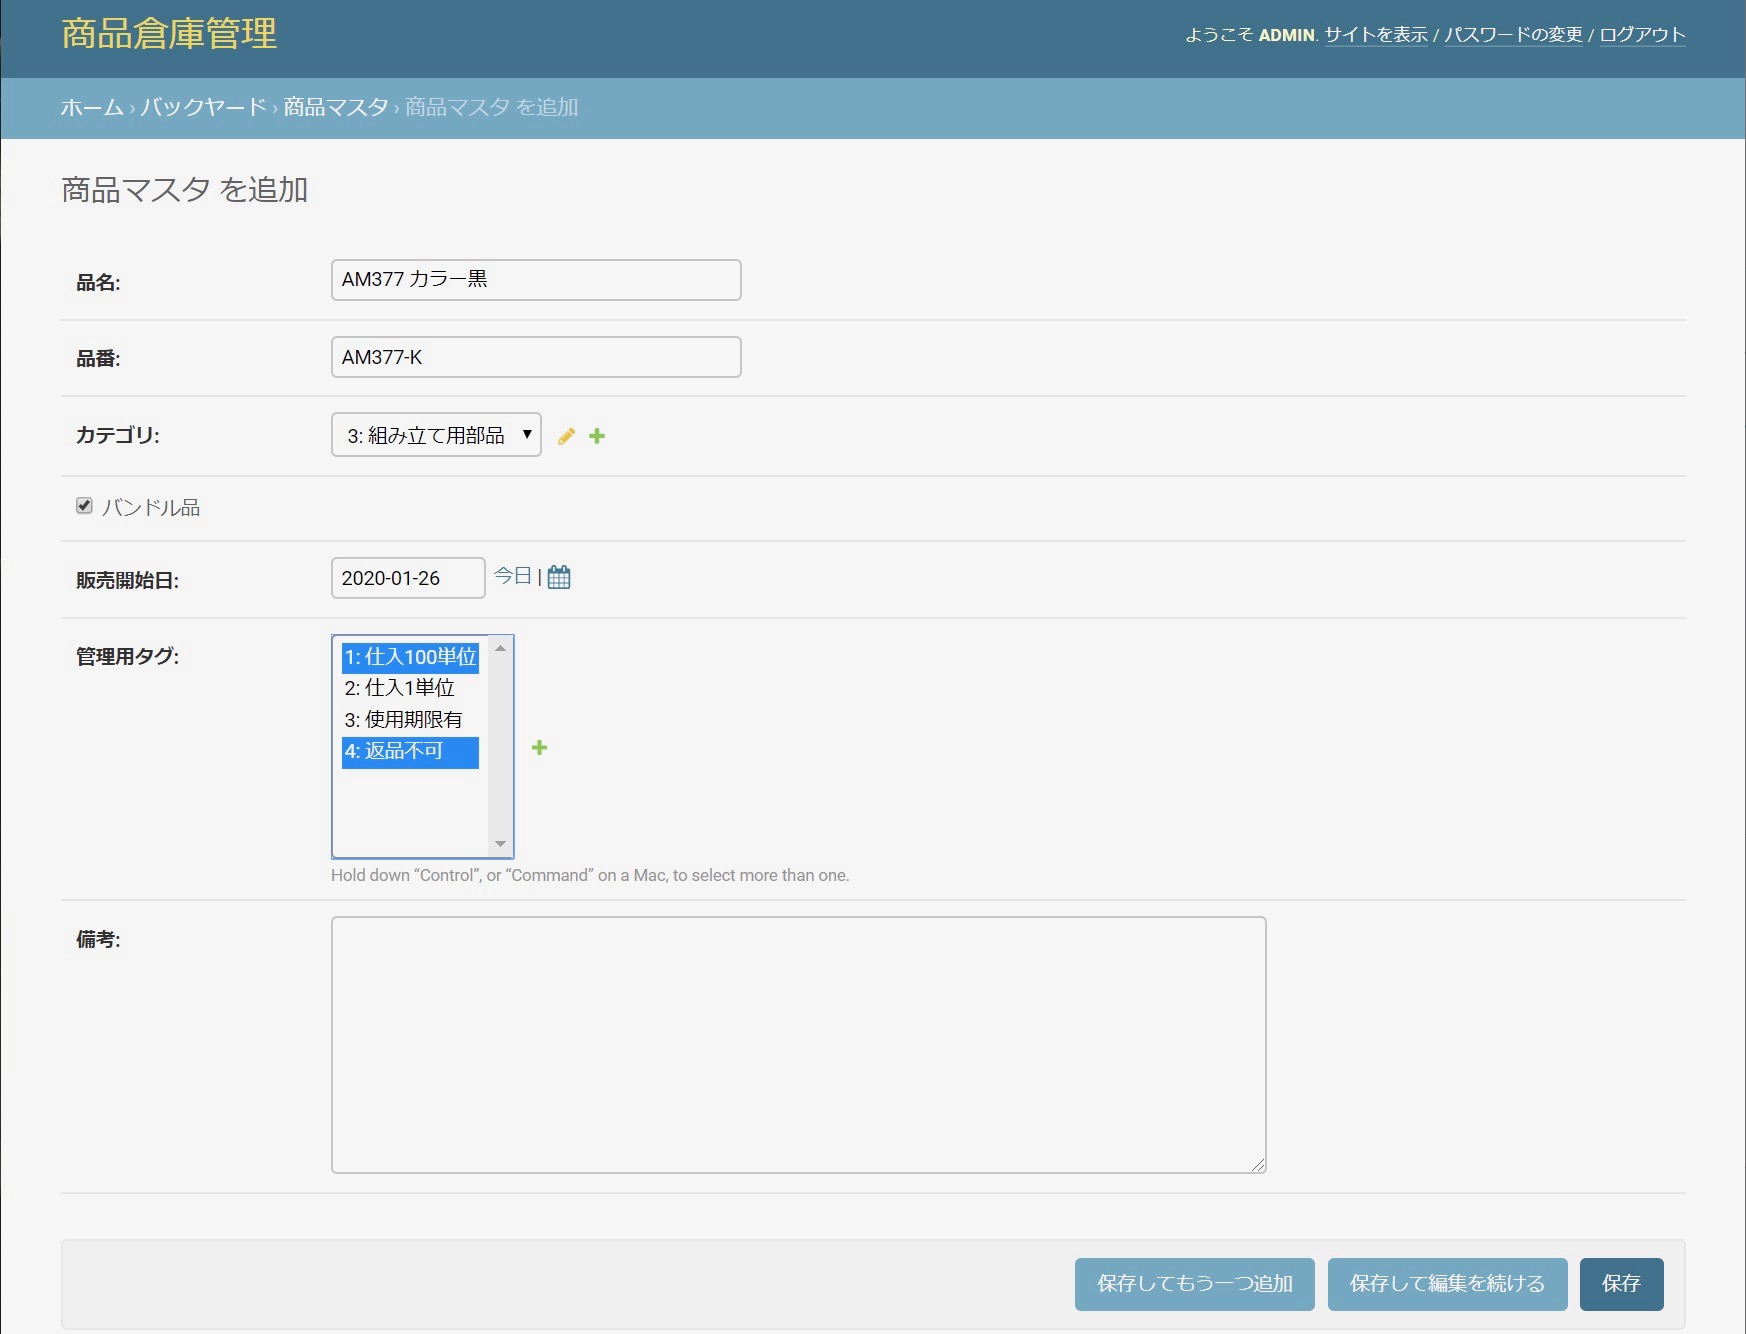Focus the 備考 text area
The width and height of the screenshot is (1746, 1334).
click(x=798, y=1045)
